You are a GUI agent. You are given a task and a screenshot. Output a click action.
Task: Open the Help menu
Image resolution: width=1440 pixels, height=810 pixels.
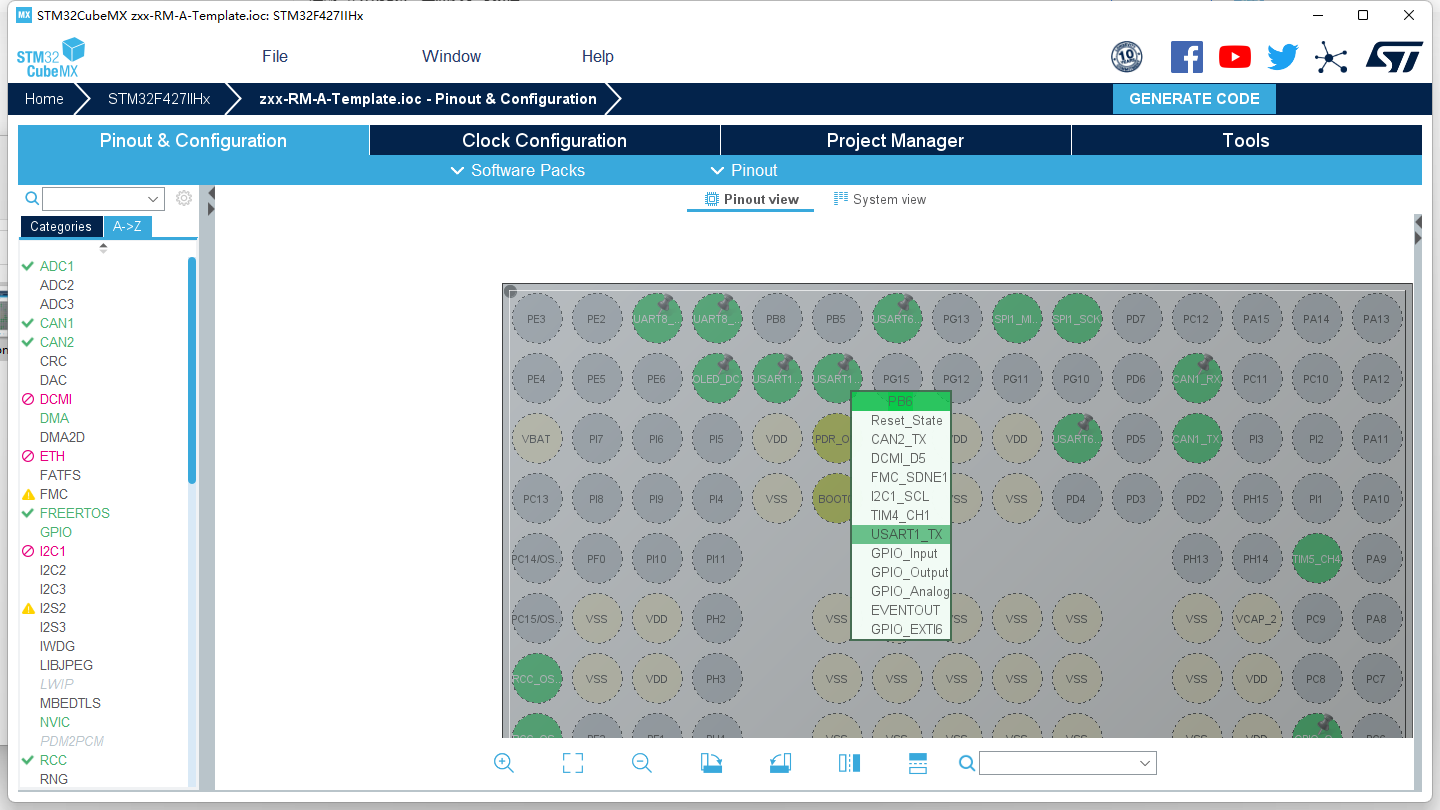(x=598, y=57)
